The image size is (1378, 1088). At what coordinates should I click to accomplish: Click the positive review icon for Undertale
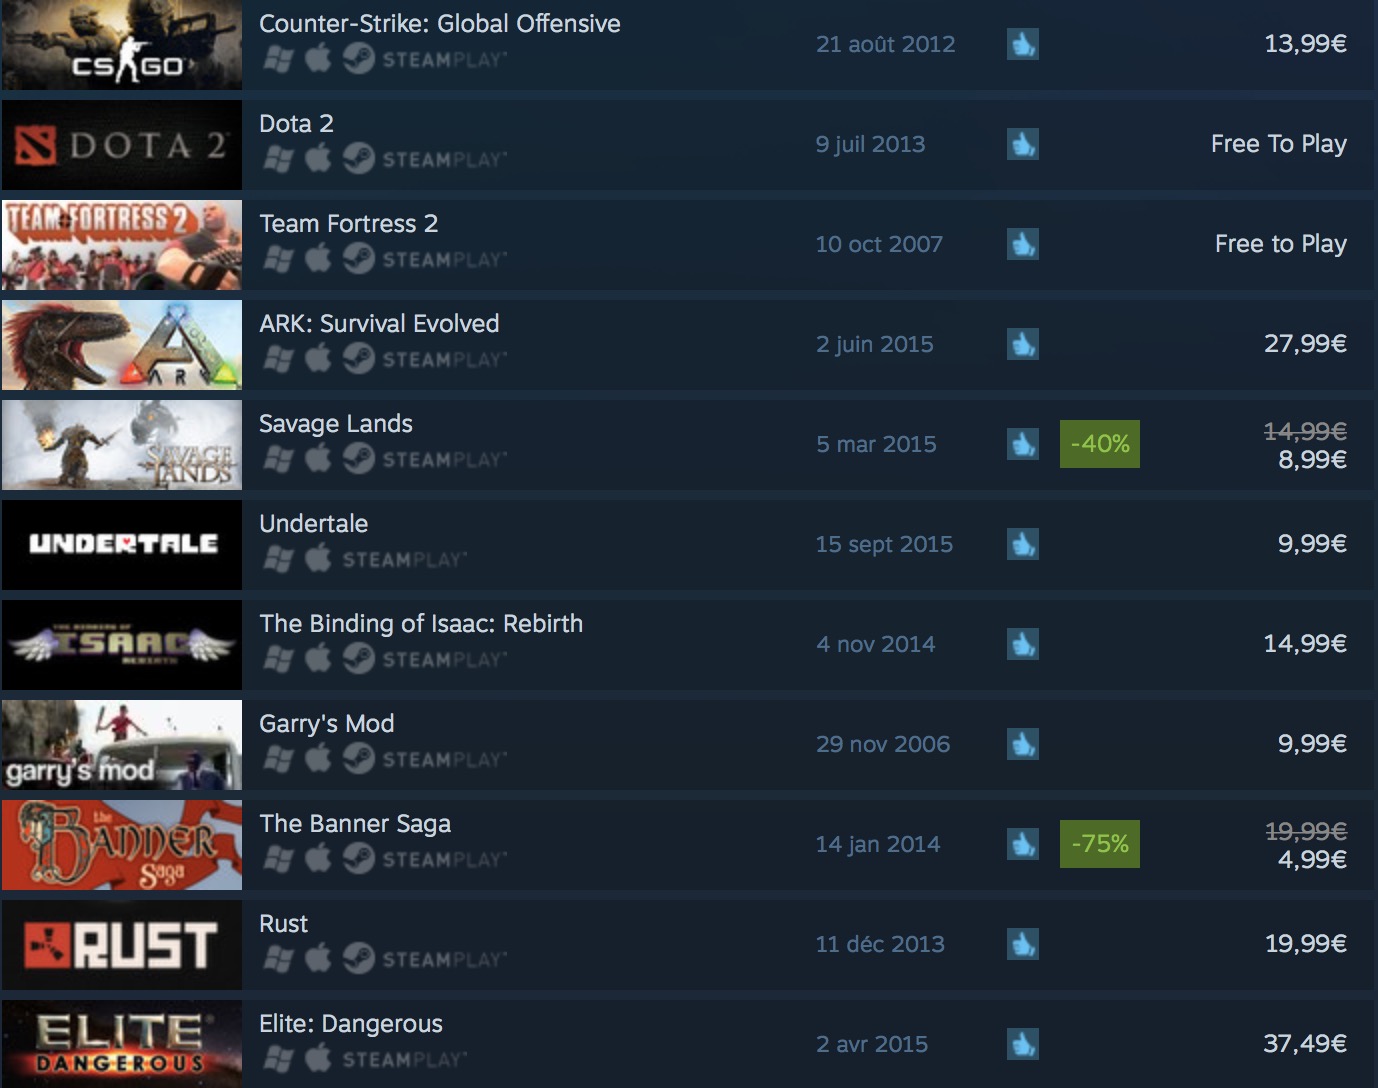pyautogui.click(x=1022, y=544)
